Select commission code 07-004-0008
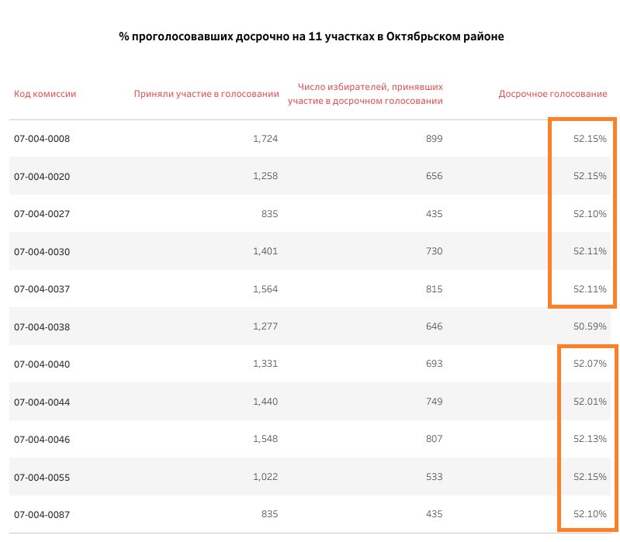620x542 pixels. (x=42, y=139)
